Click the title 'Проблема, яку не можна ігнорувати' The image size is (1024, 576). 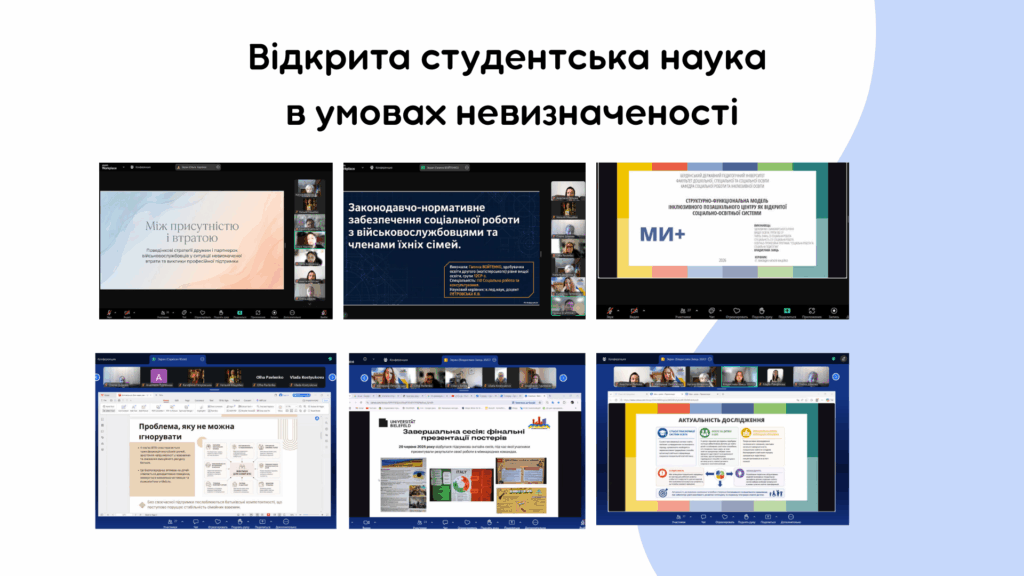click(x=187, y=431)
